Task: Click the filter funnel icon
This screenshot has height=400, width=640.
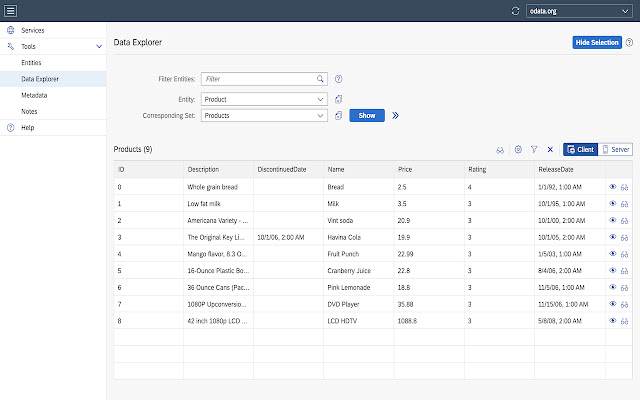Action: coord(534,149)
